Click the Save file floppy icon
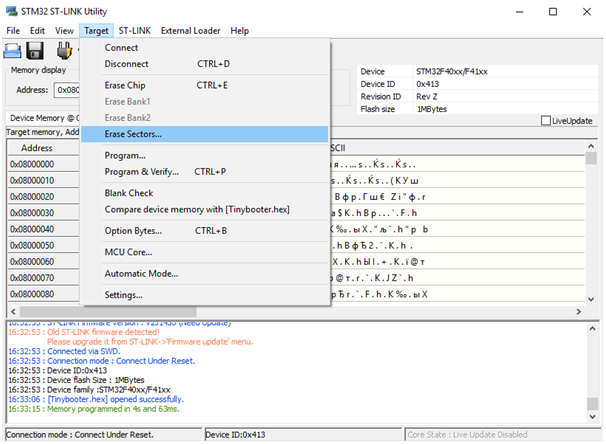This screenshot has height=444, width=606. [35, 51]
